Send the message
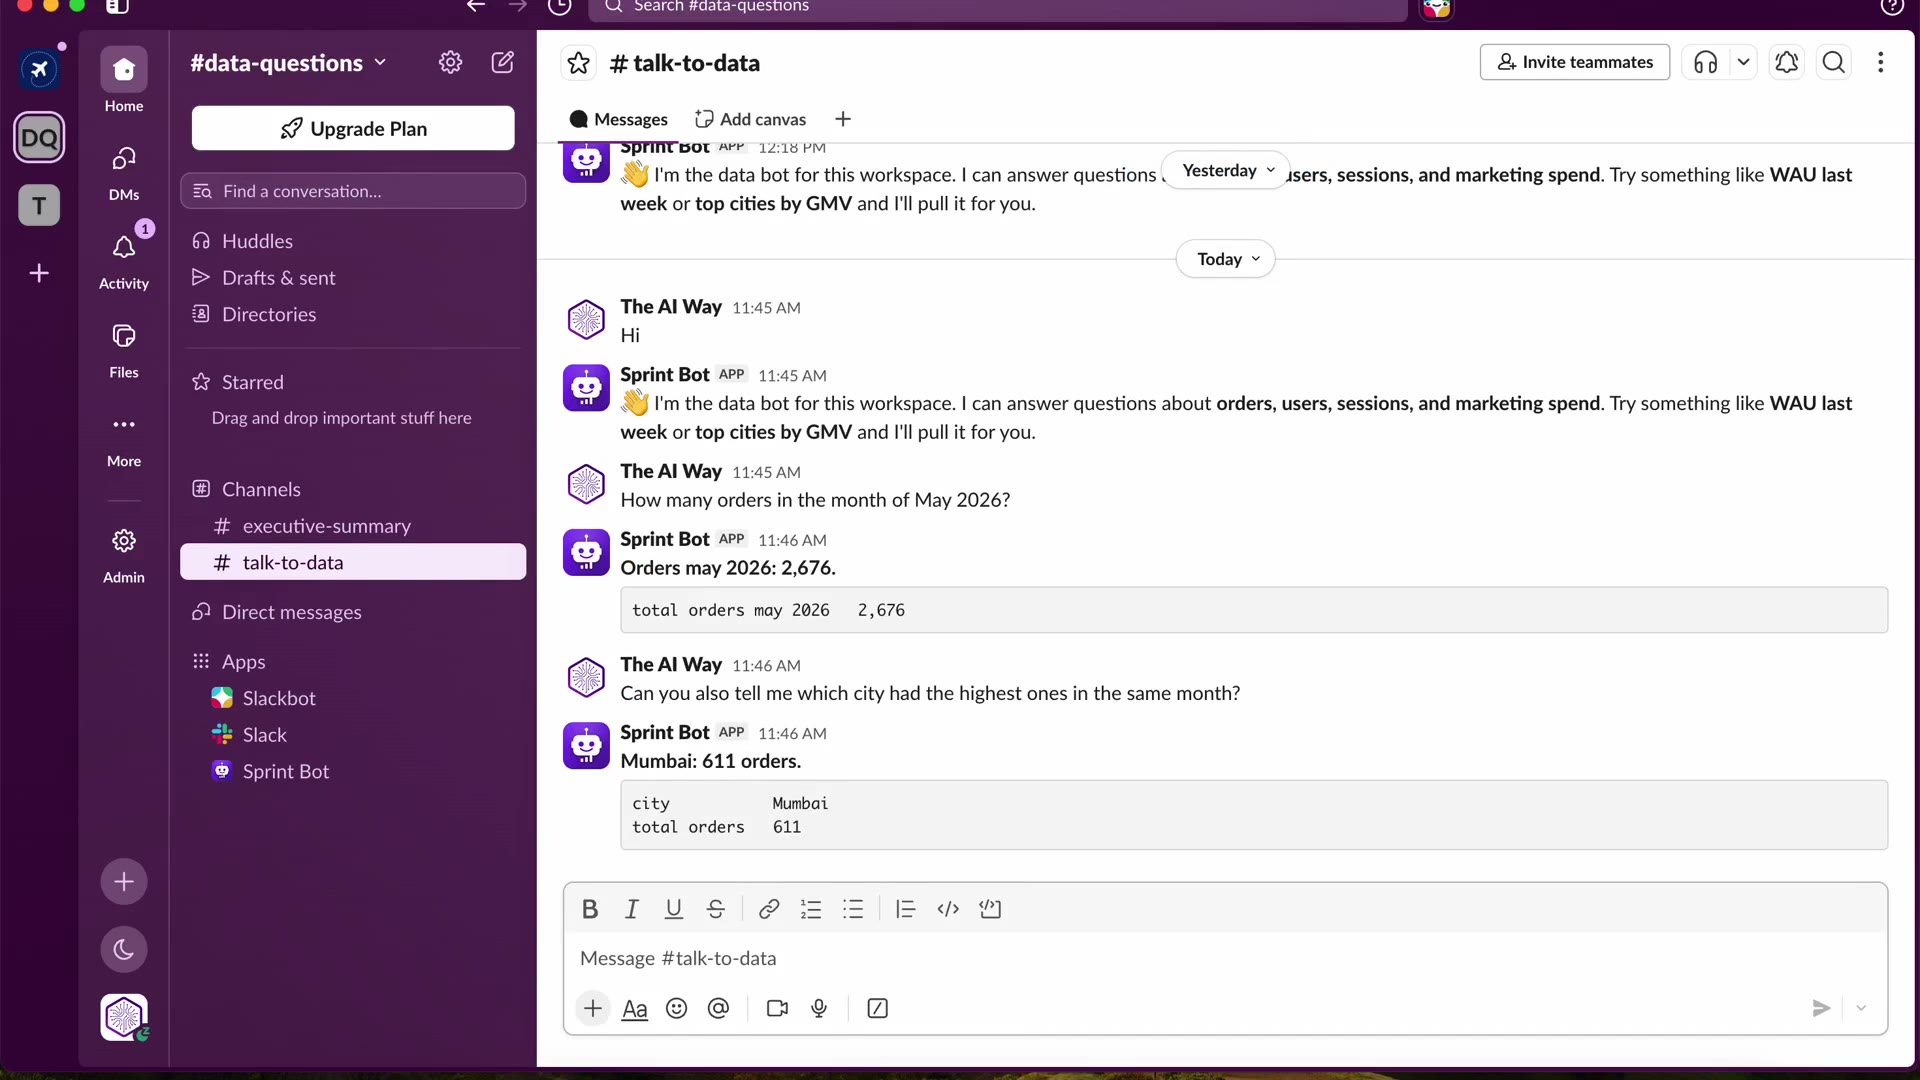This screenshot has width=1920, height=1080. (1821, 1008)
